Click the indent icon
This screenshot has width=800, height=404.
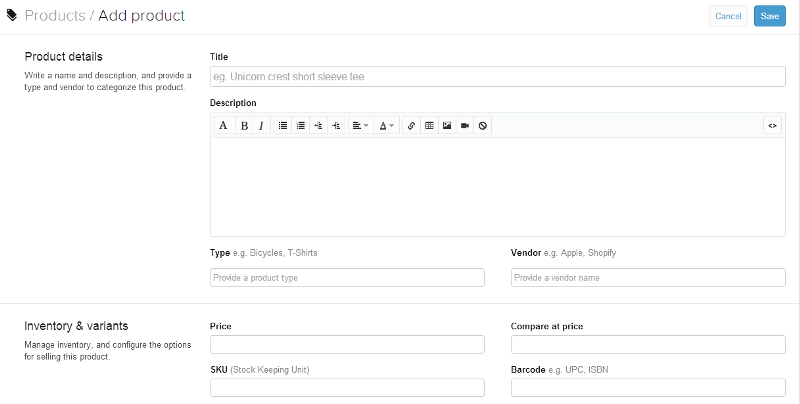point(336,126)
